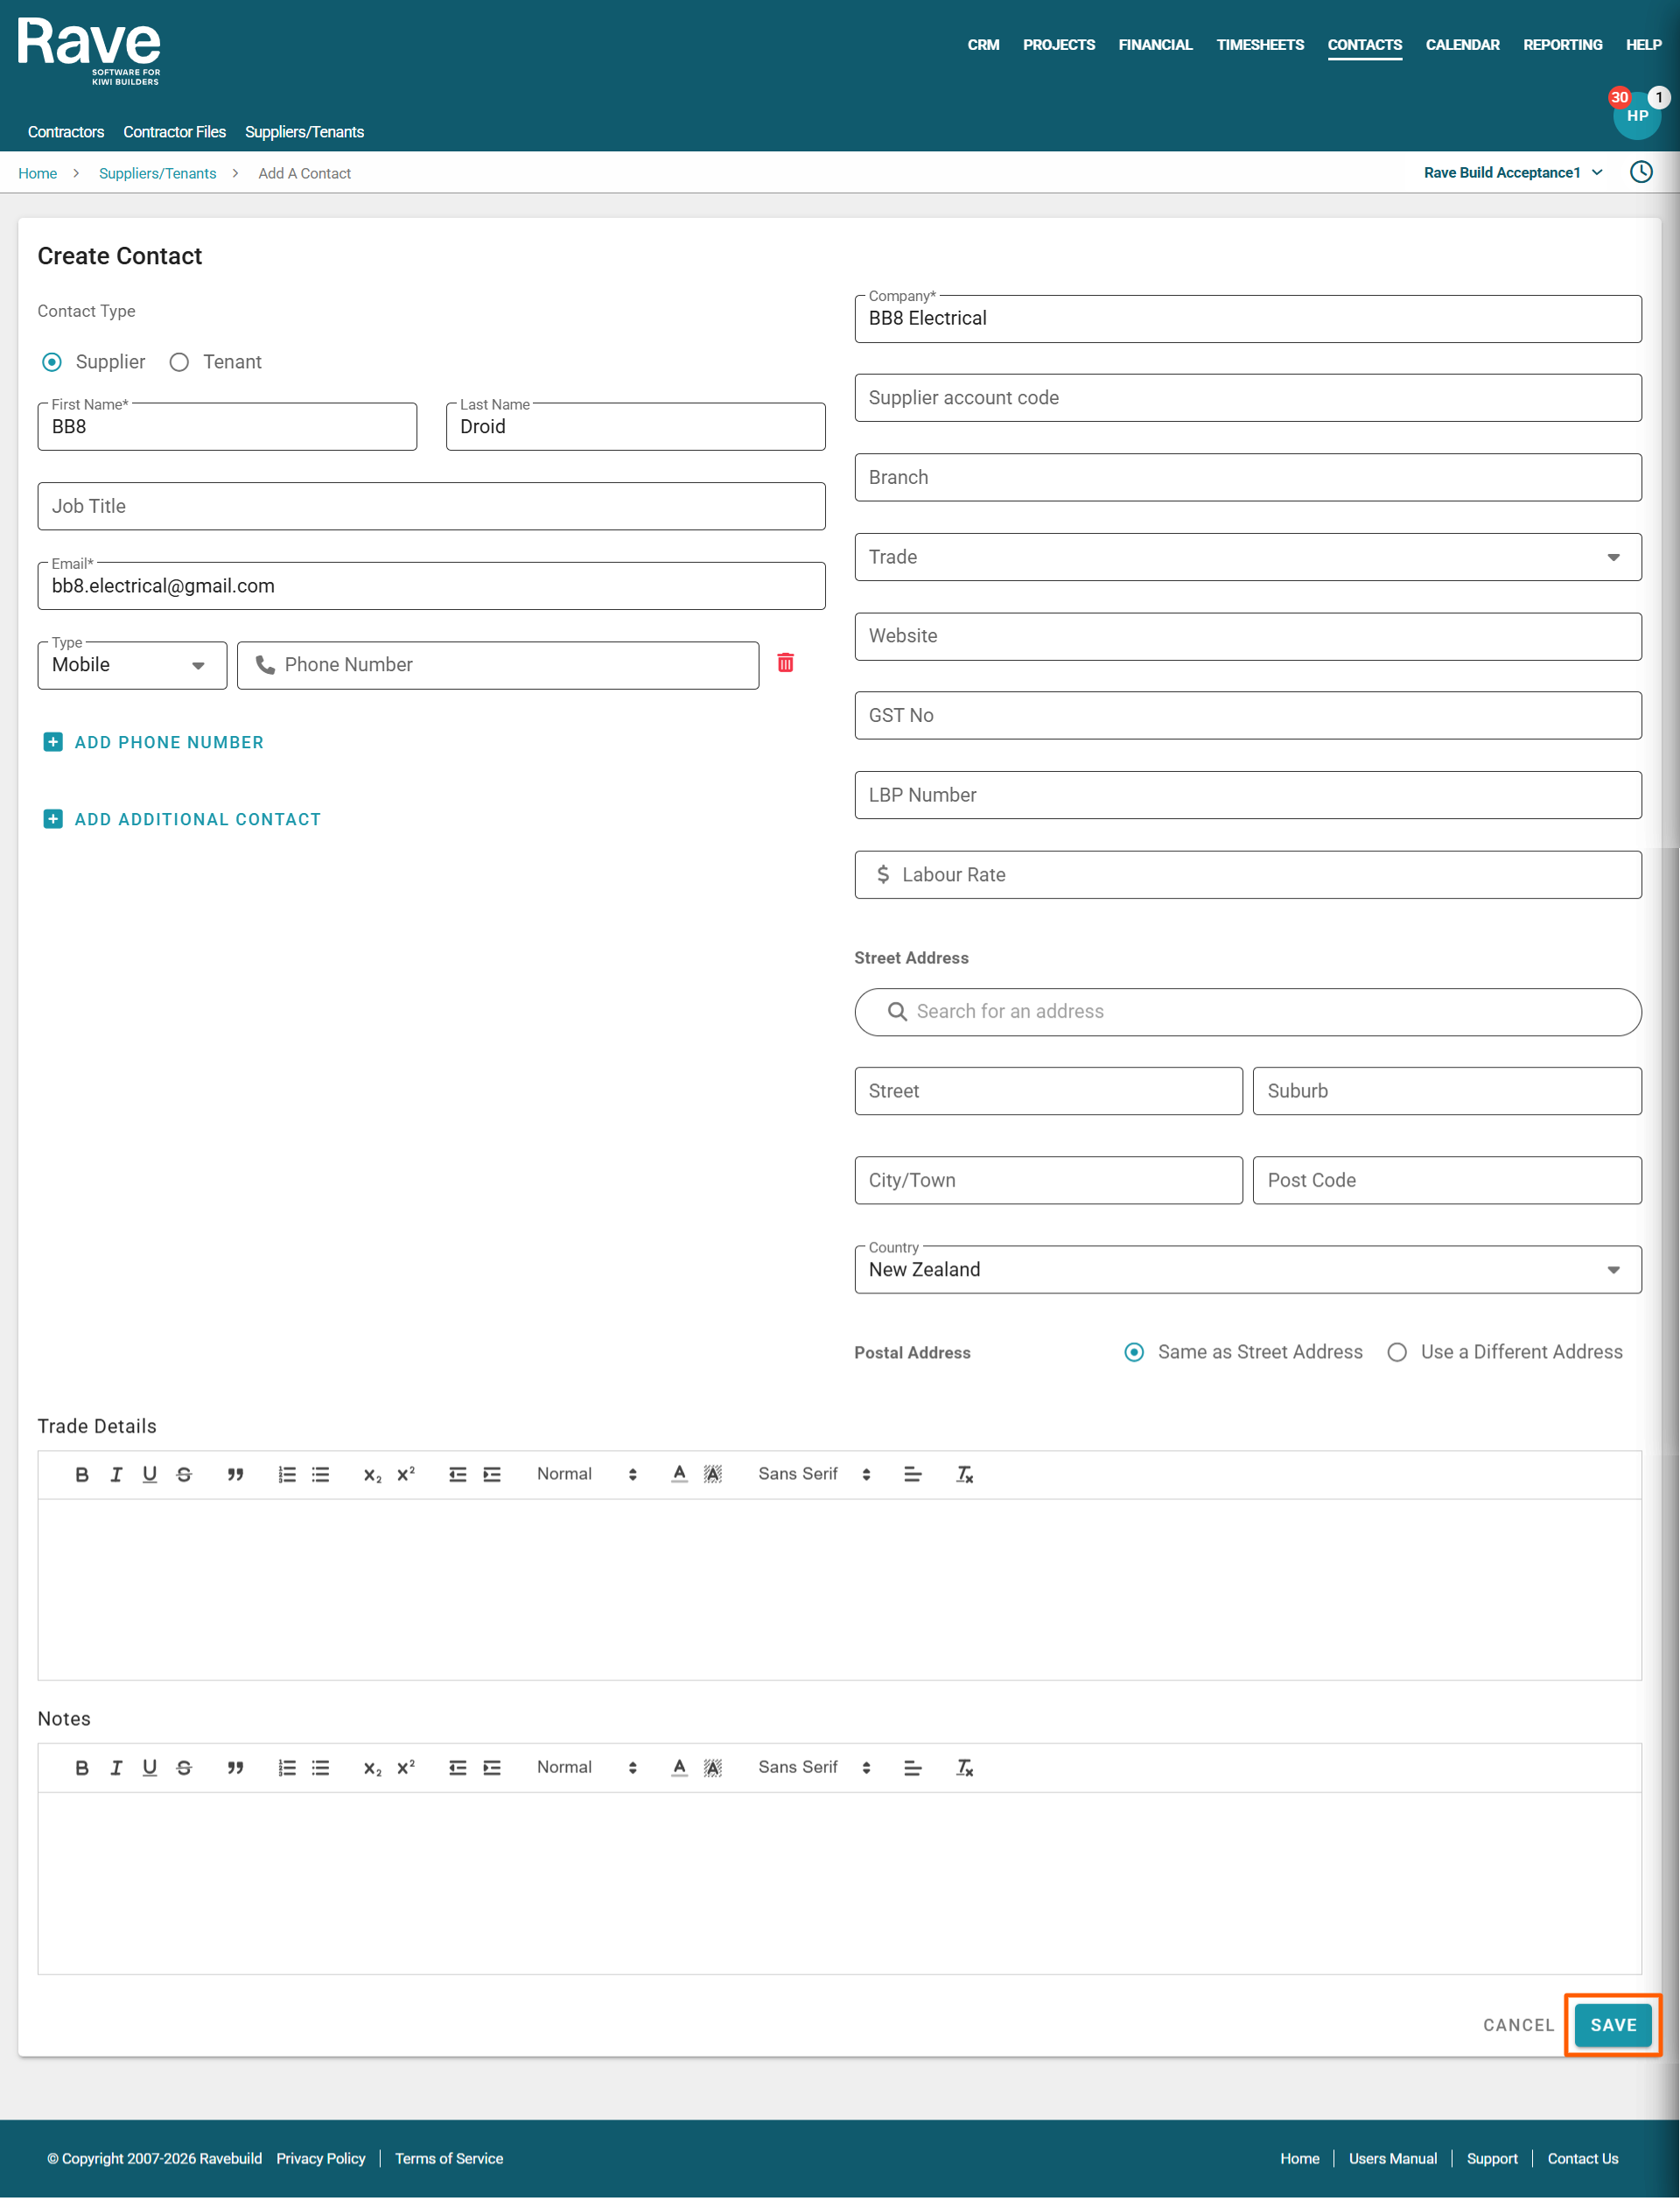Open the Trade dropdown
Viewport: 1680px width, 2201px height.
click(1247, 557)
